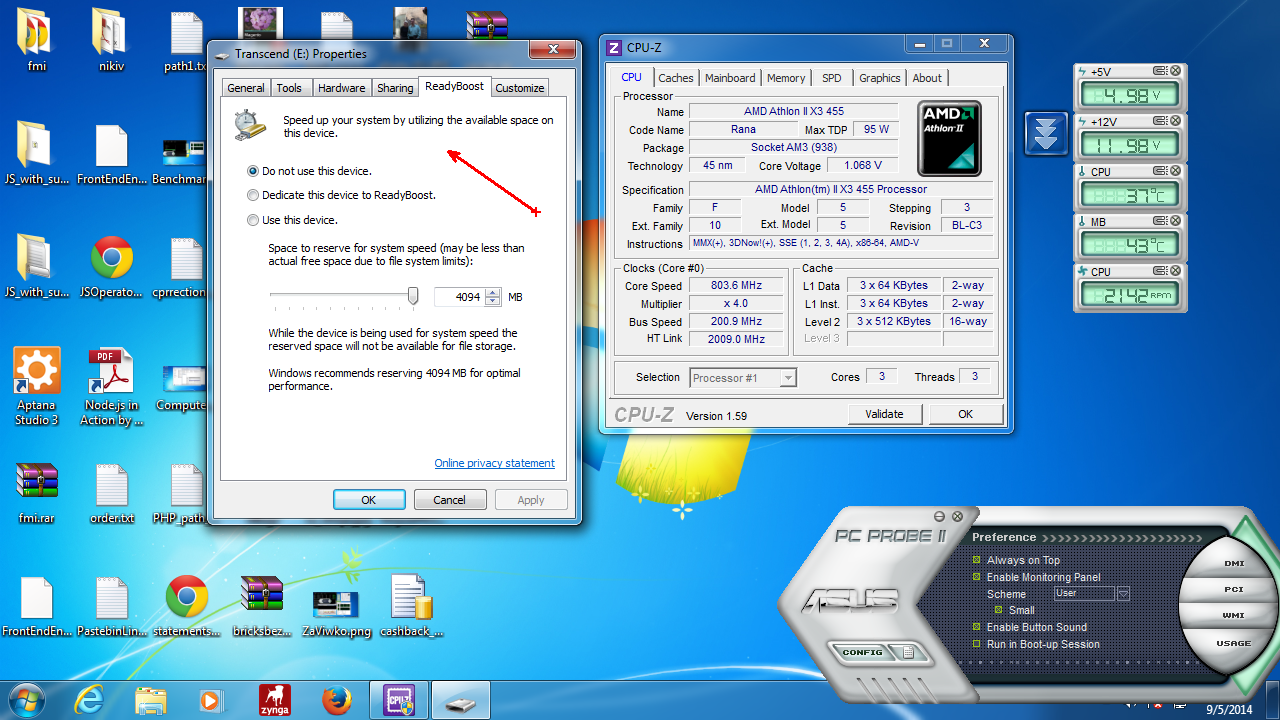This screenshot has height=720, width=1280.
Task: Click the ReadyBoost space slider thumb
Action: (x=413, y=296)
